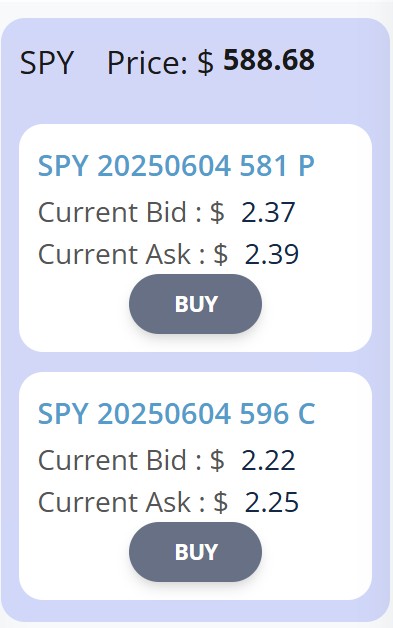Buy the SPY 581 put option

click(195, 304)
